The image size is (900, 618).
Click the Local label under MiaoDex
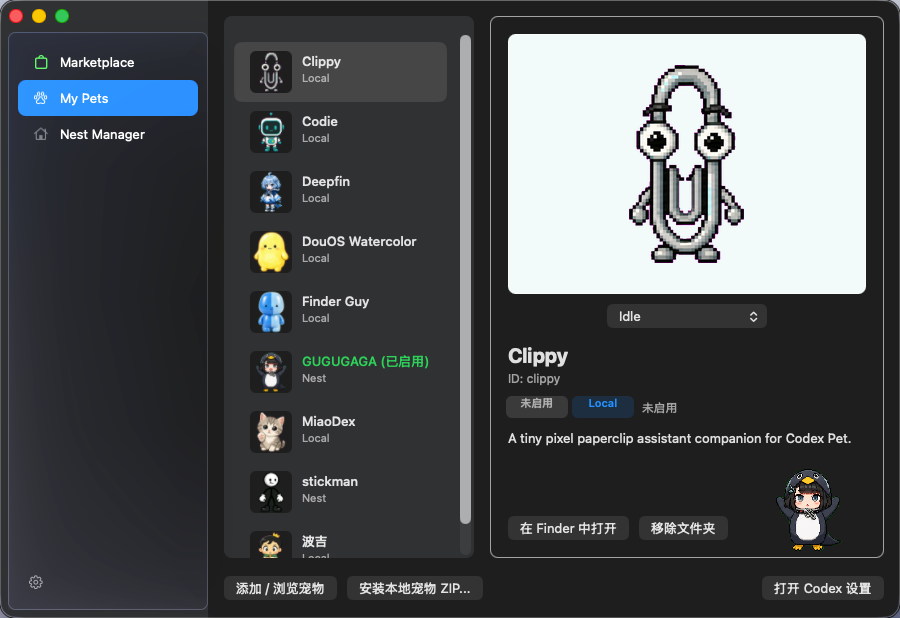point(316,438)
